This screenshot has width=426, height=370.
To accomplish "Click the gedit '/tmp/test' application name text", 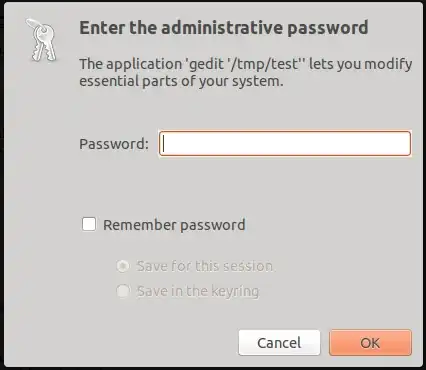I will [x=244, y=64].
